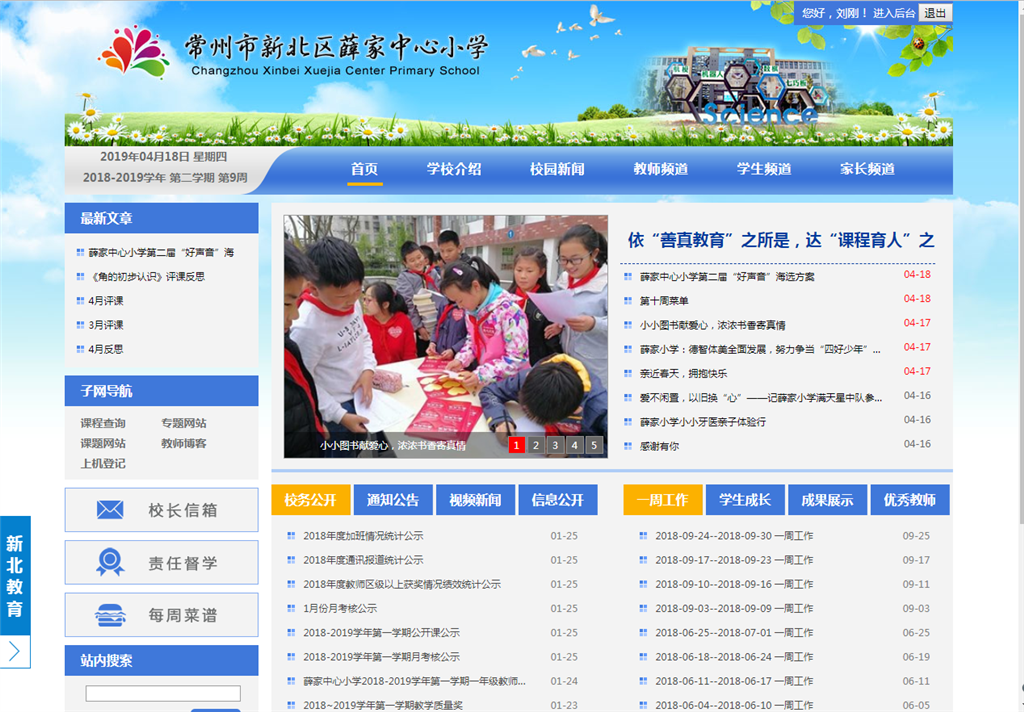Open the 学校介绍 navigation menu

pos(454,169)
